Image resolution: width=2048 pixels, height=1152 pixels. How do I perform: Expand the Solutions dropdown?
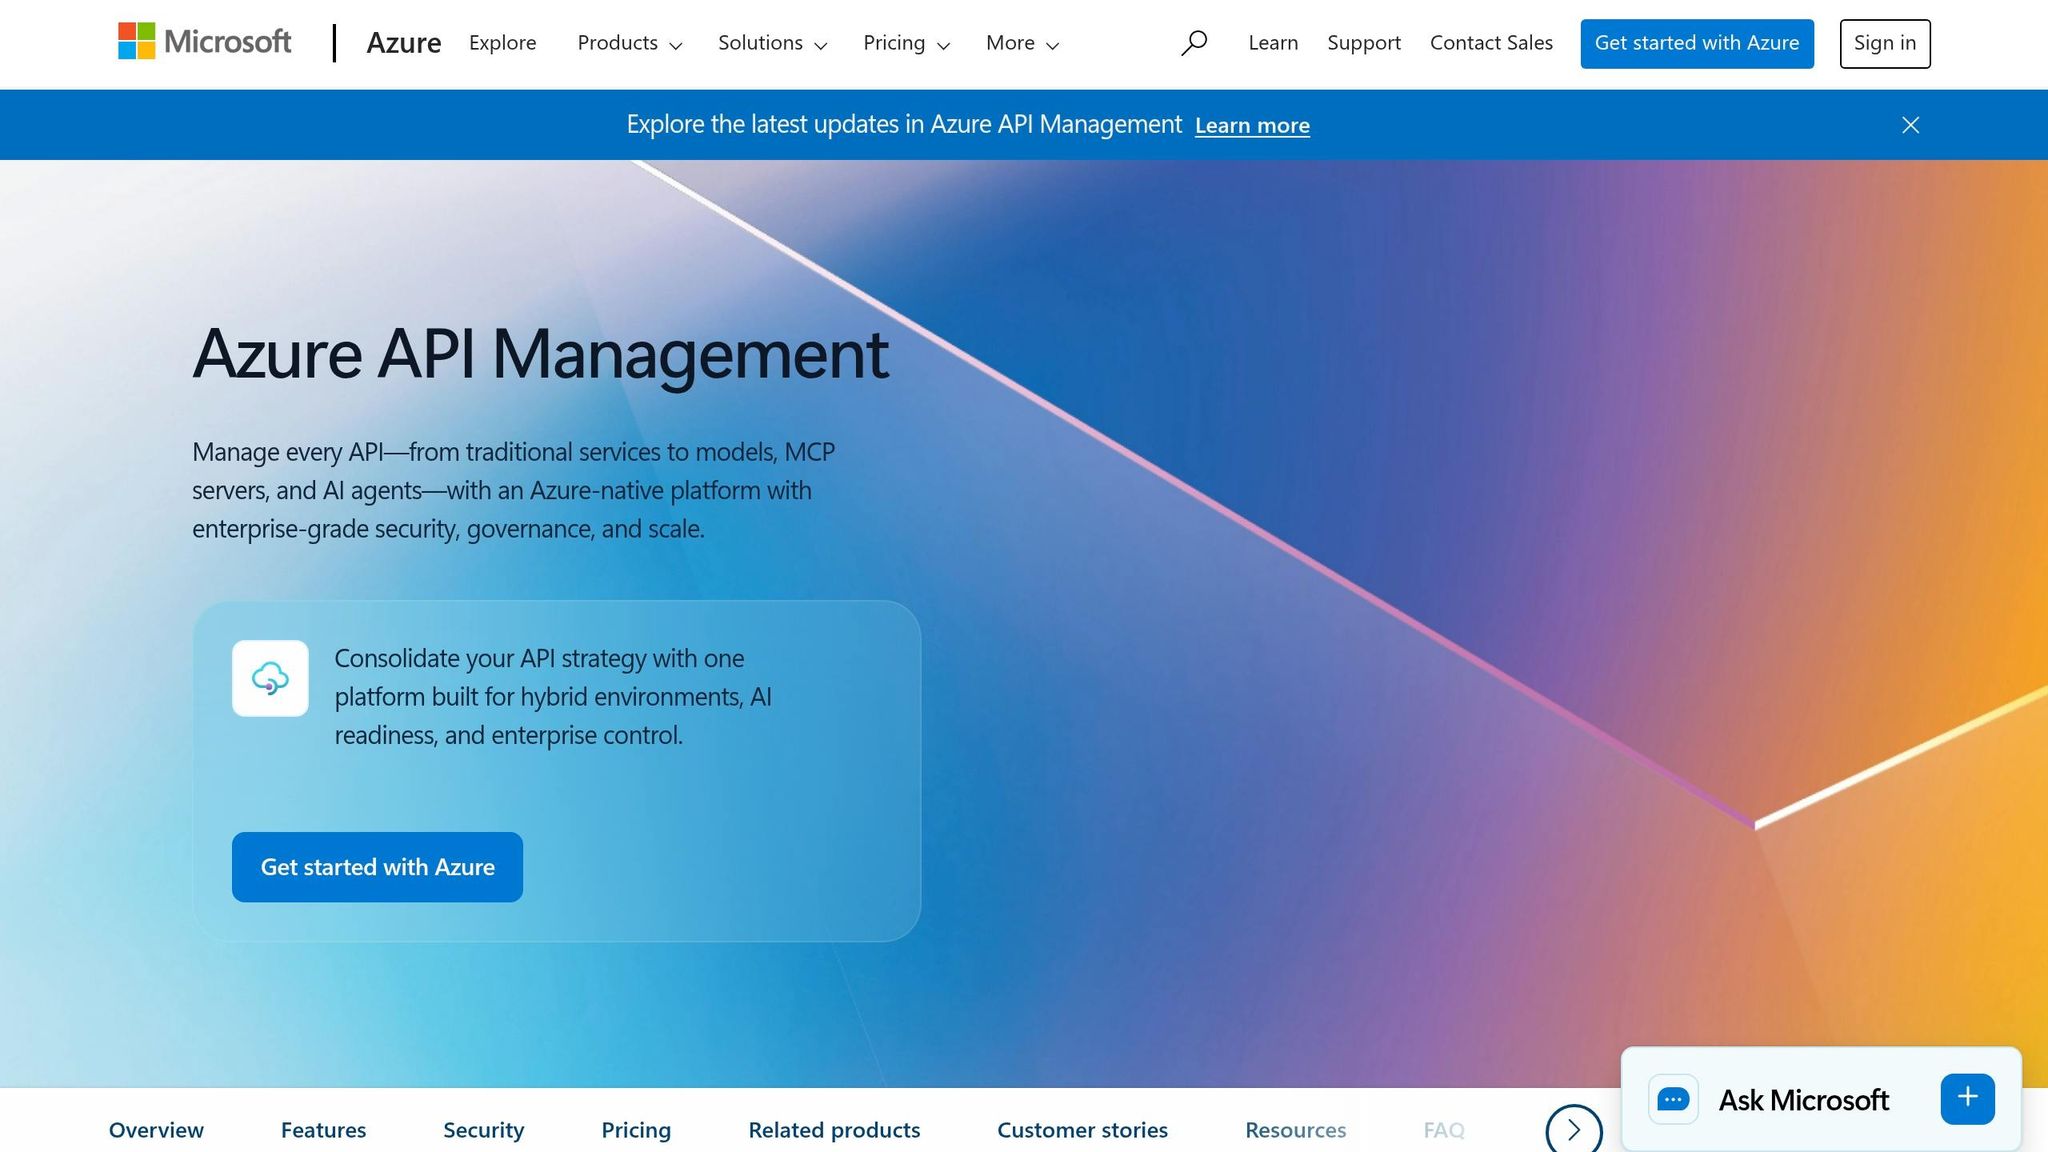pyautogui.click(x=772, y=43)
